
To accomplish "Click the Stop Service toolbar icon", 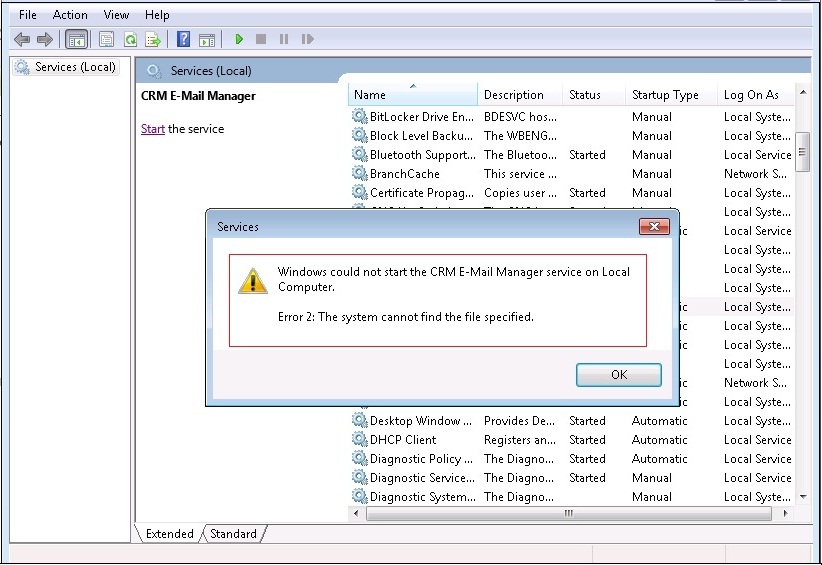I will point(261,39).
